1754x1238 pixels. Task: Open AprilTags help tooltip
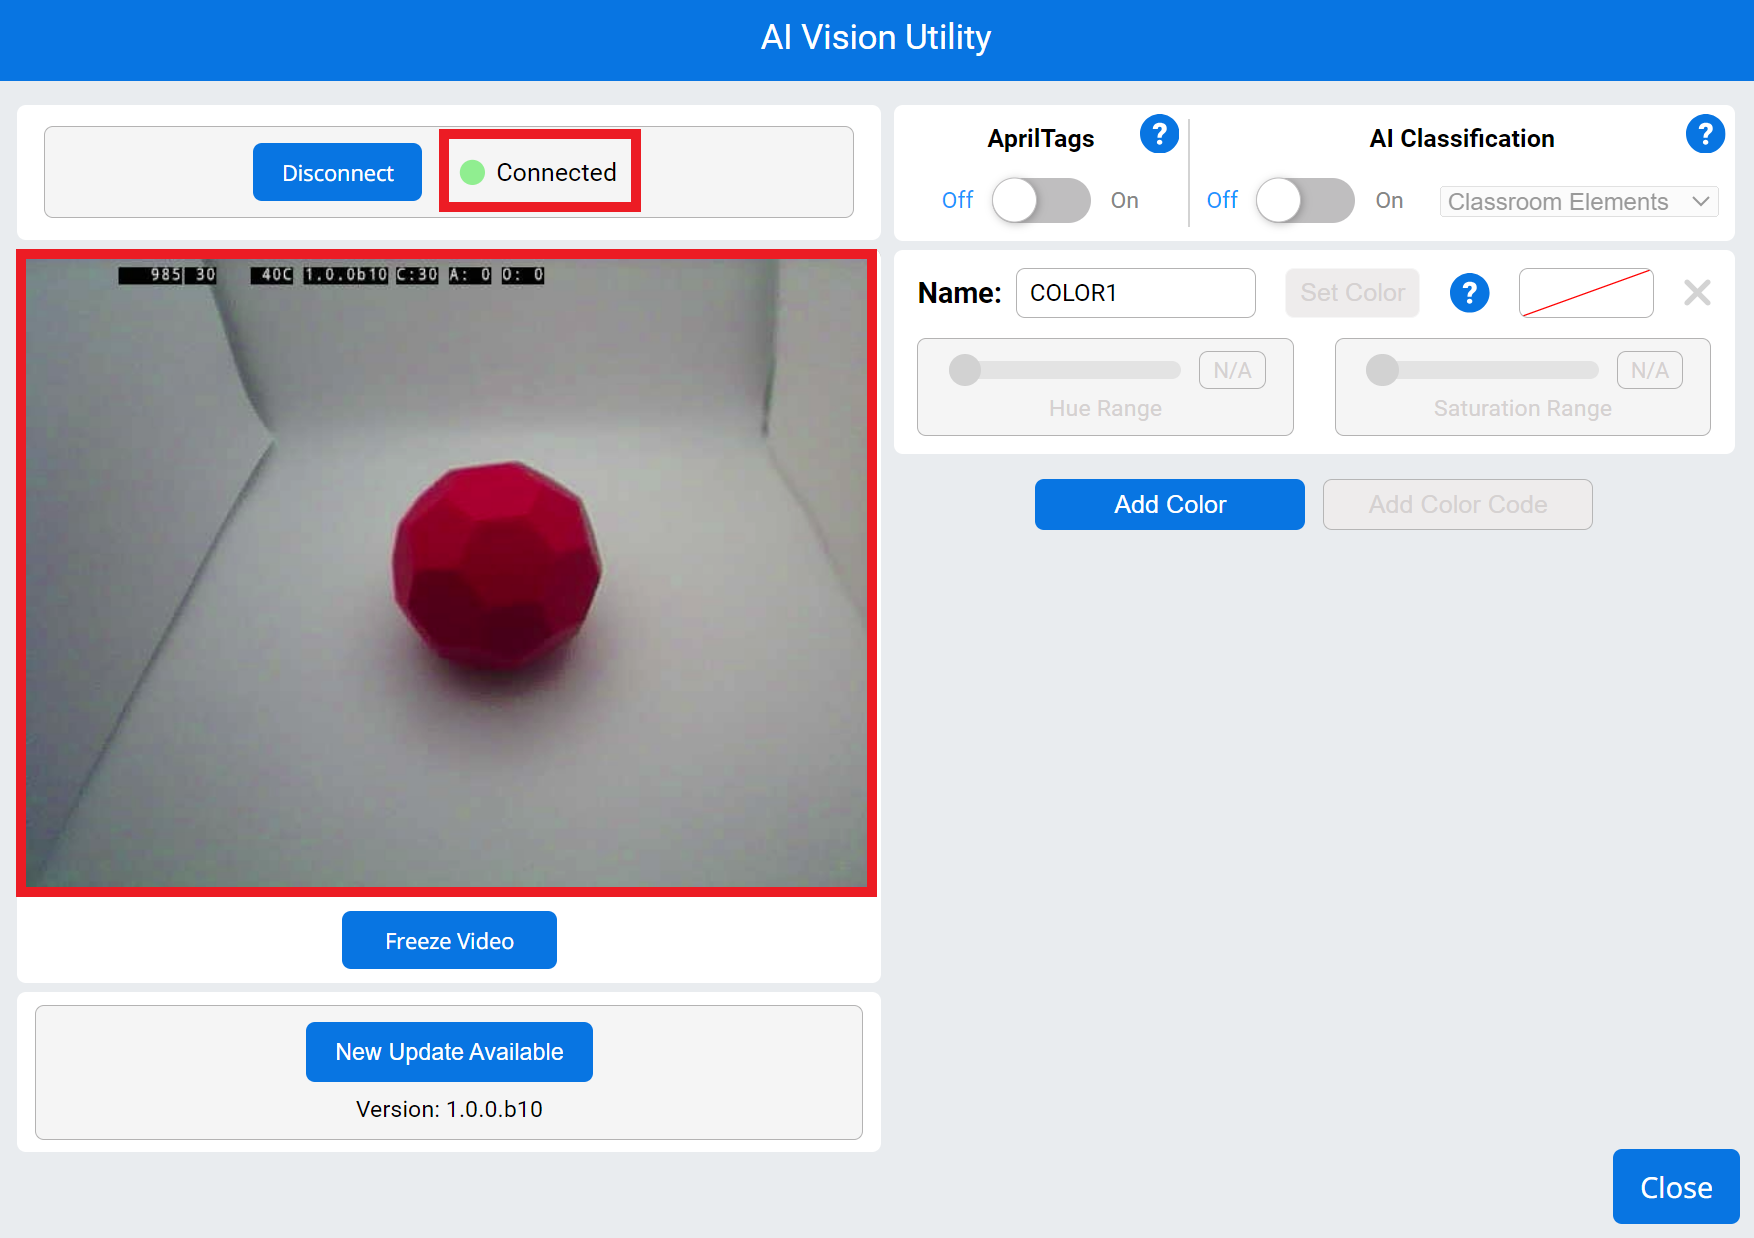coord(1159,134)
